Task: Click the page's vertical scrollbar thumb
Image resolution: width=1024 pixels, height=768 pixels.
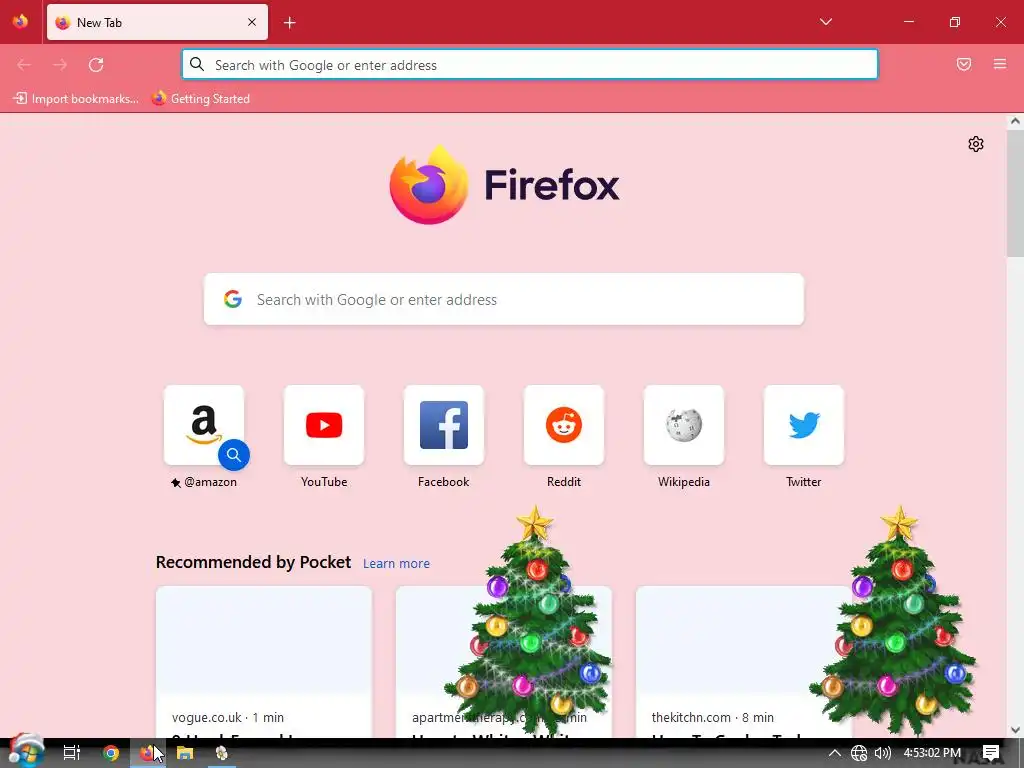Action: pos(1015,193)
